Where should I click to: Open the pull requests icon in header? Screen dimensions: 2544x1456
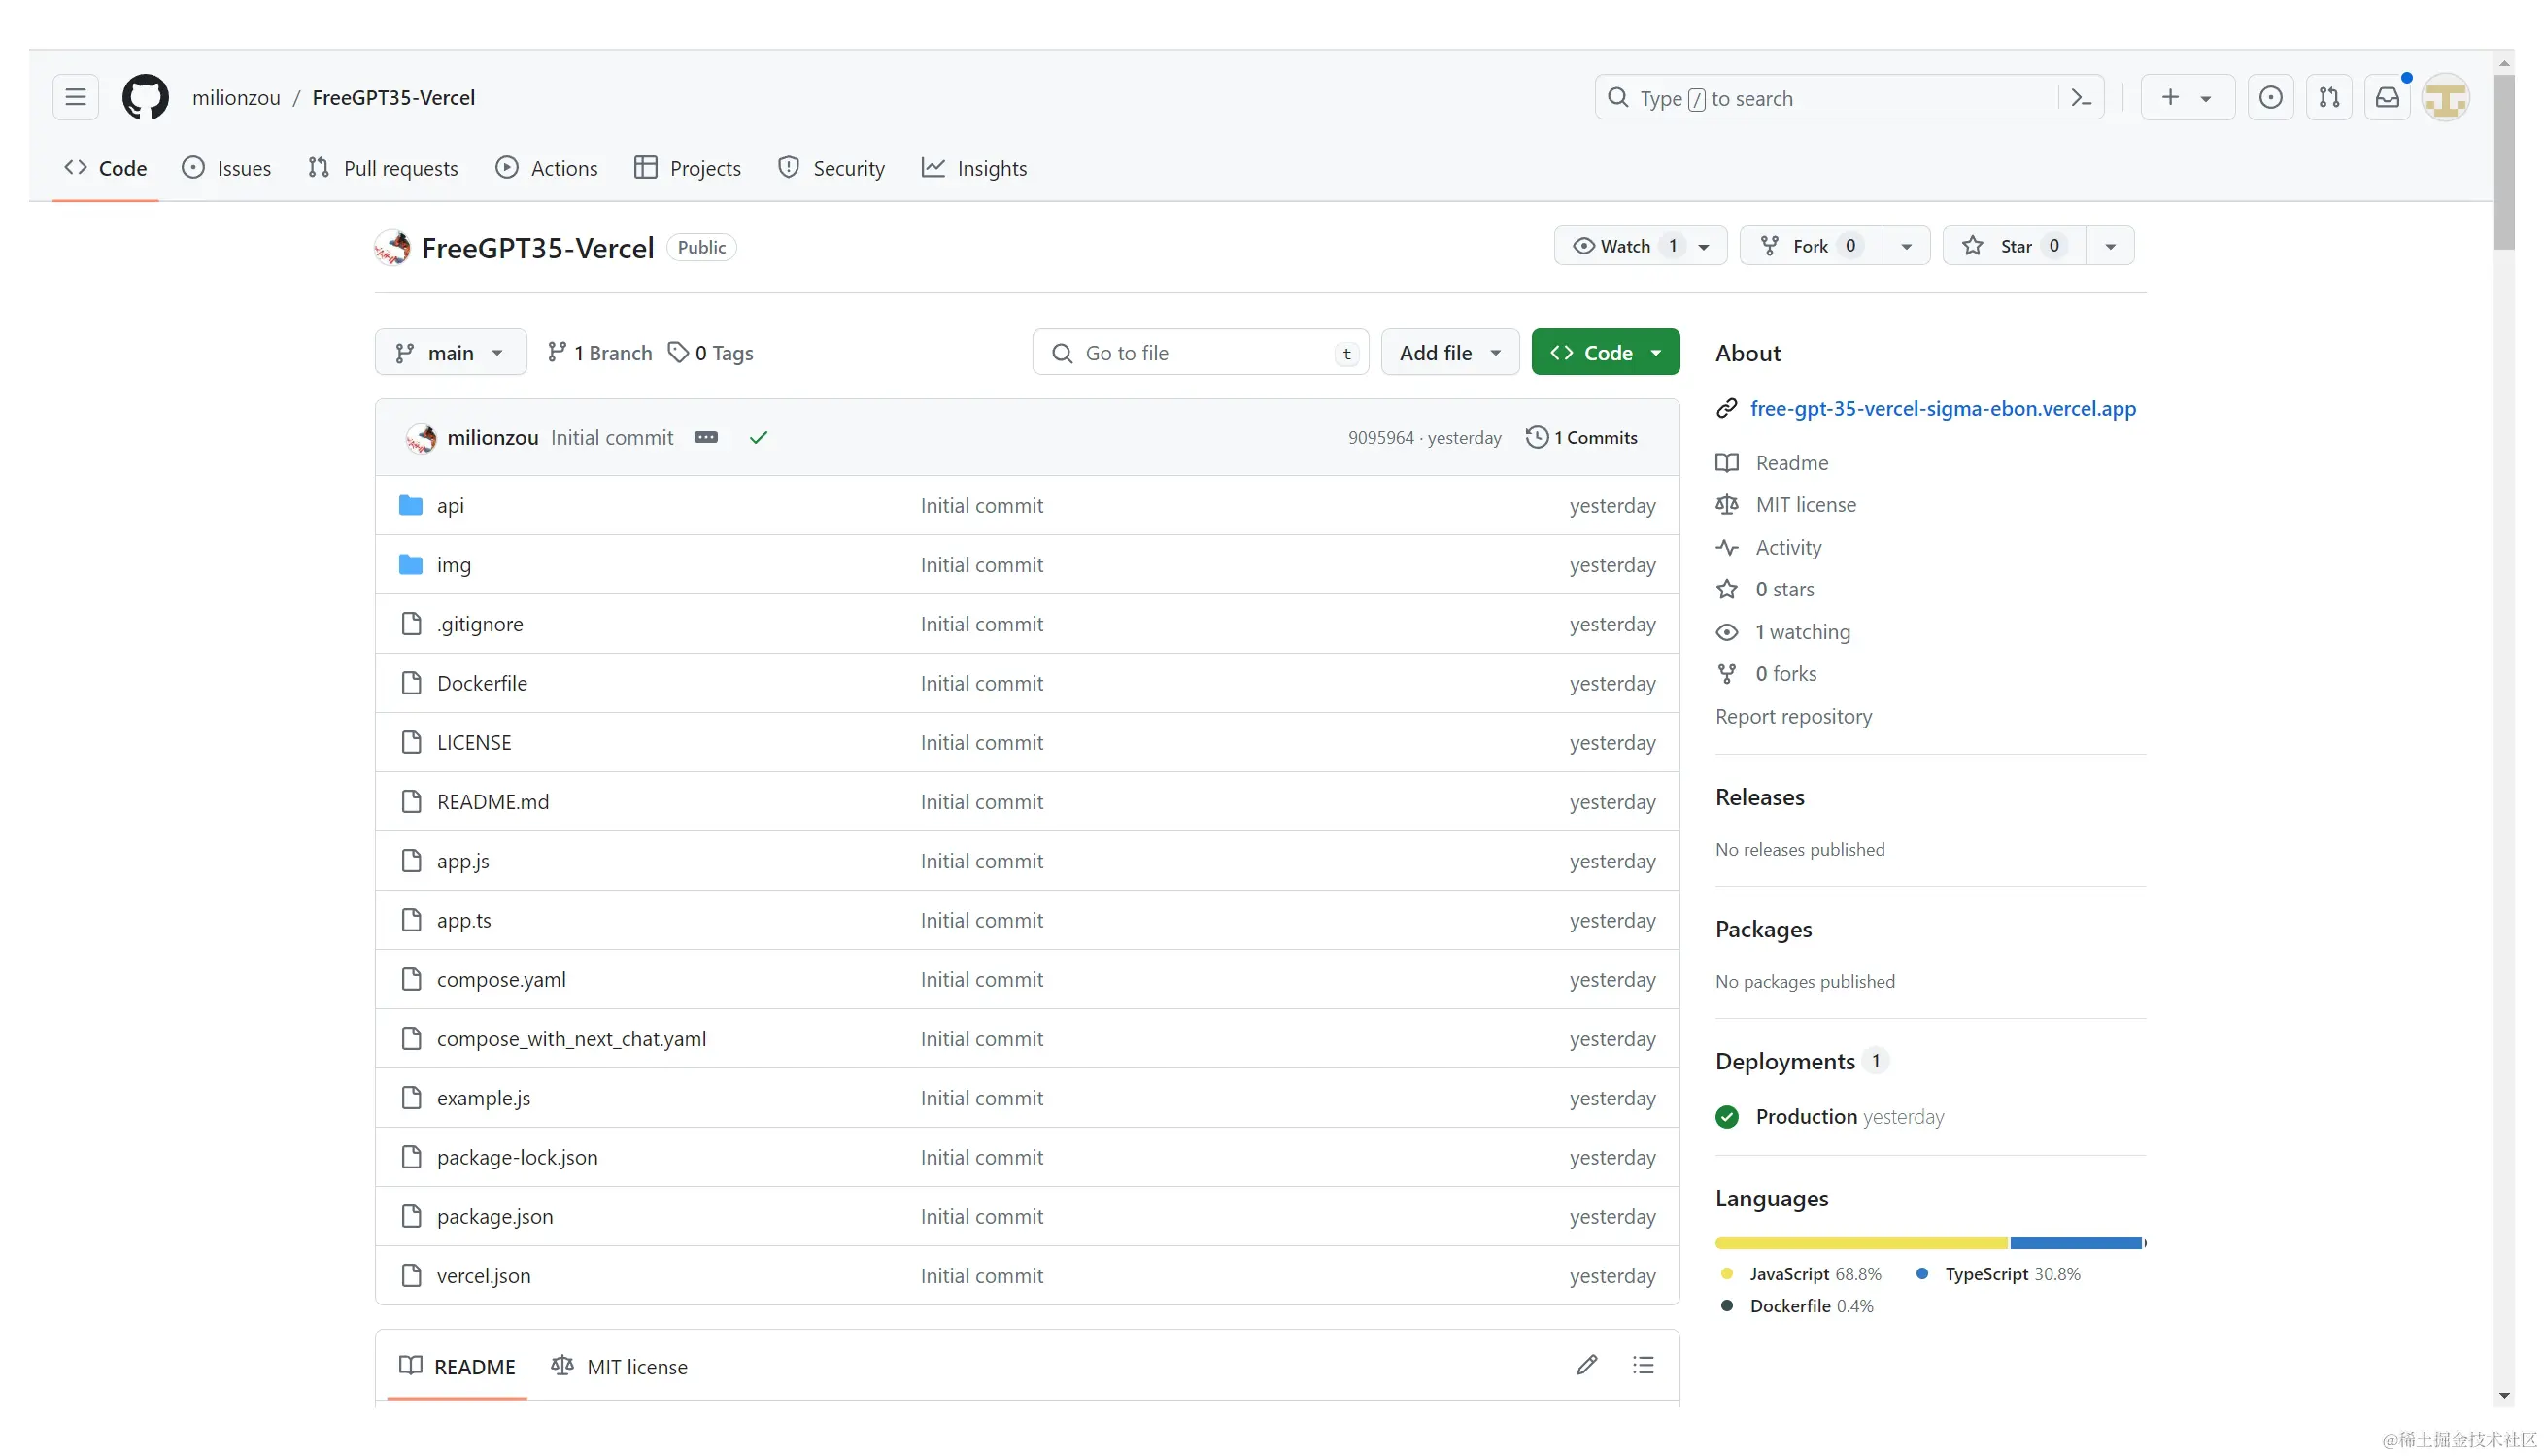coord(2329,97)
